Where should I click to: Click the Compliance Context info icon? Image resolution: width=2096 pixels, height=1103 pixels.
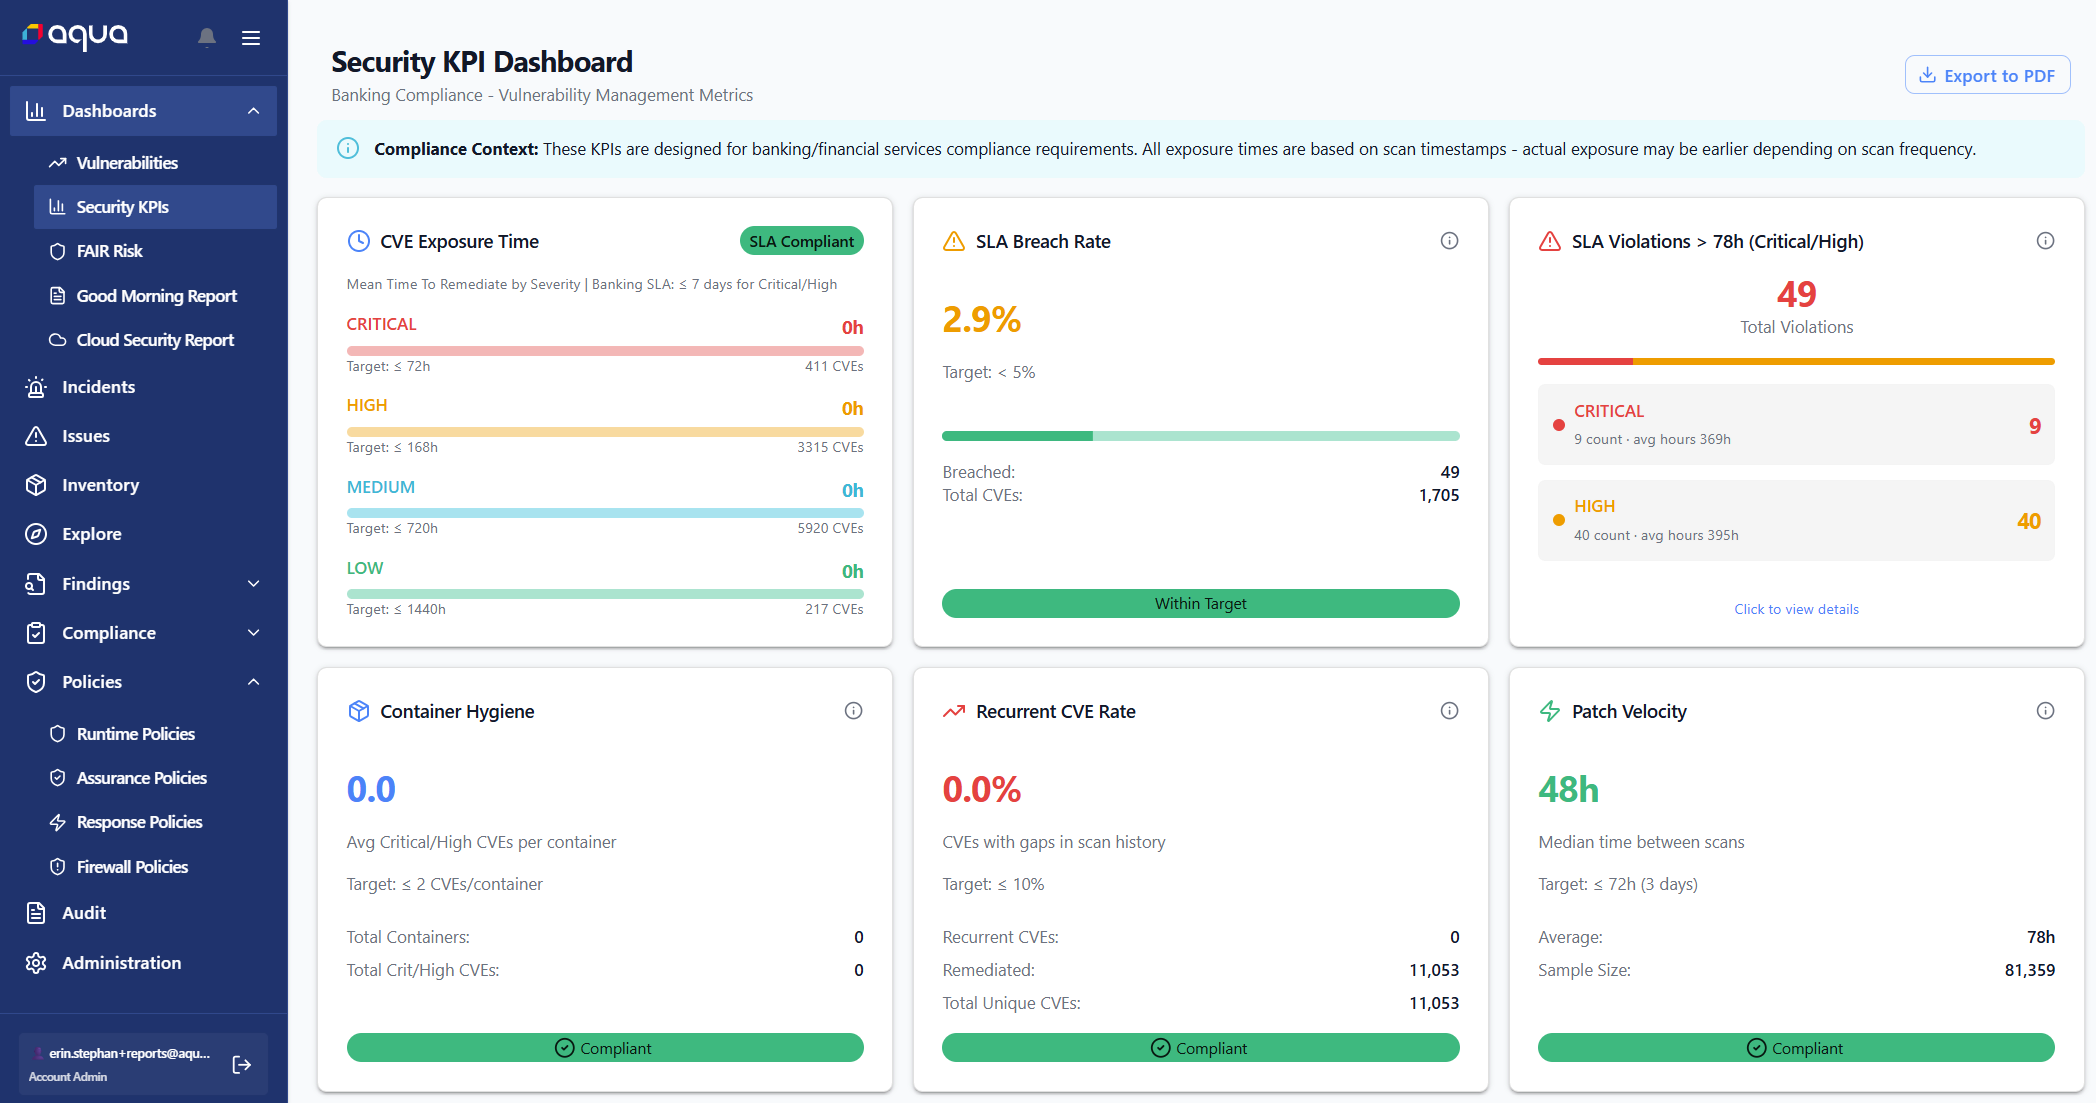click(x=348, y=149)
